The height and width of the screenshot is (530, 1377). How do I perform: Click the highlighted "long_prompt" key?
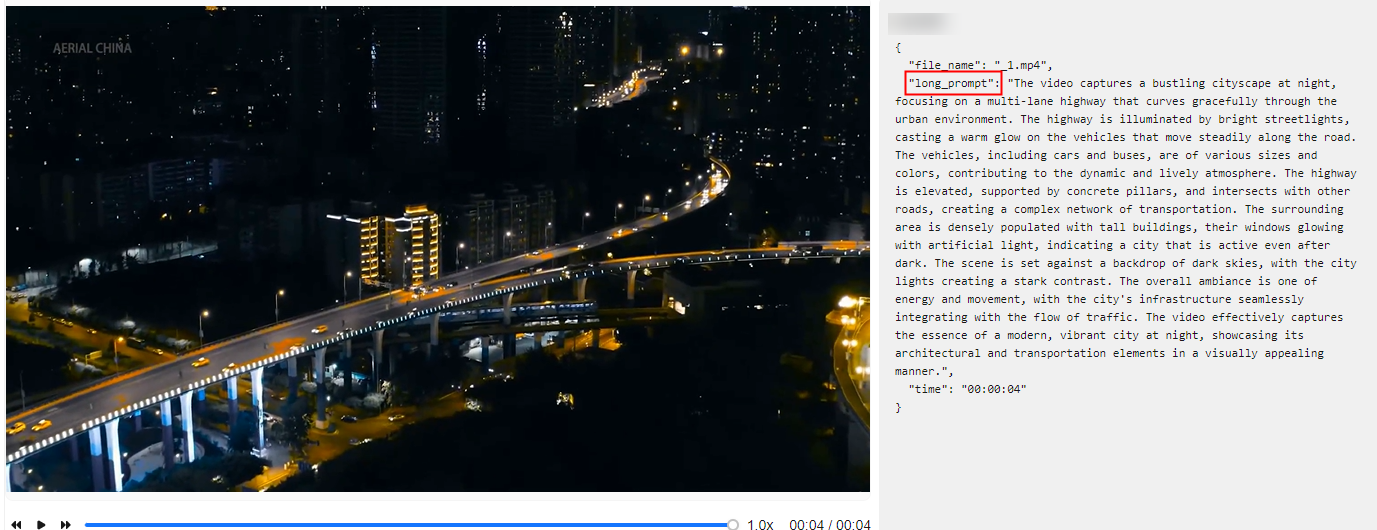click(x=953, y=83)
